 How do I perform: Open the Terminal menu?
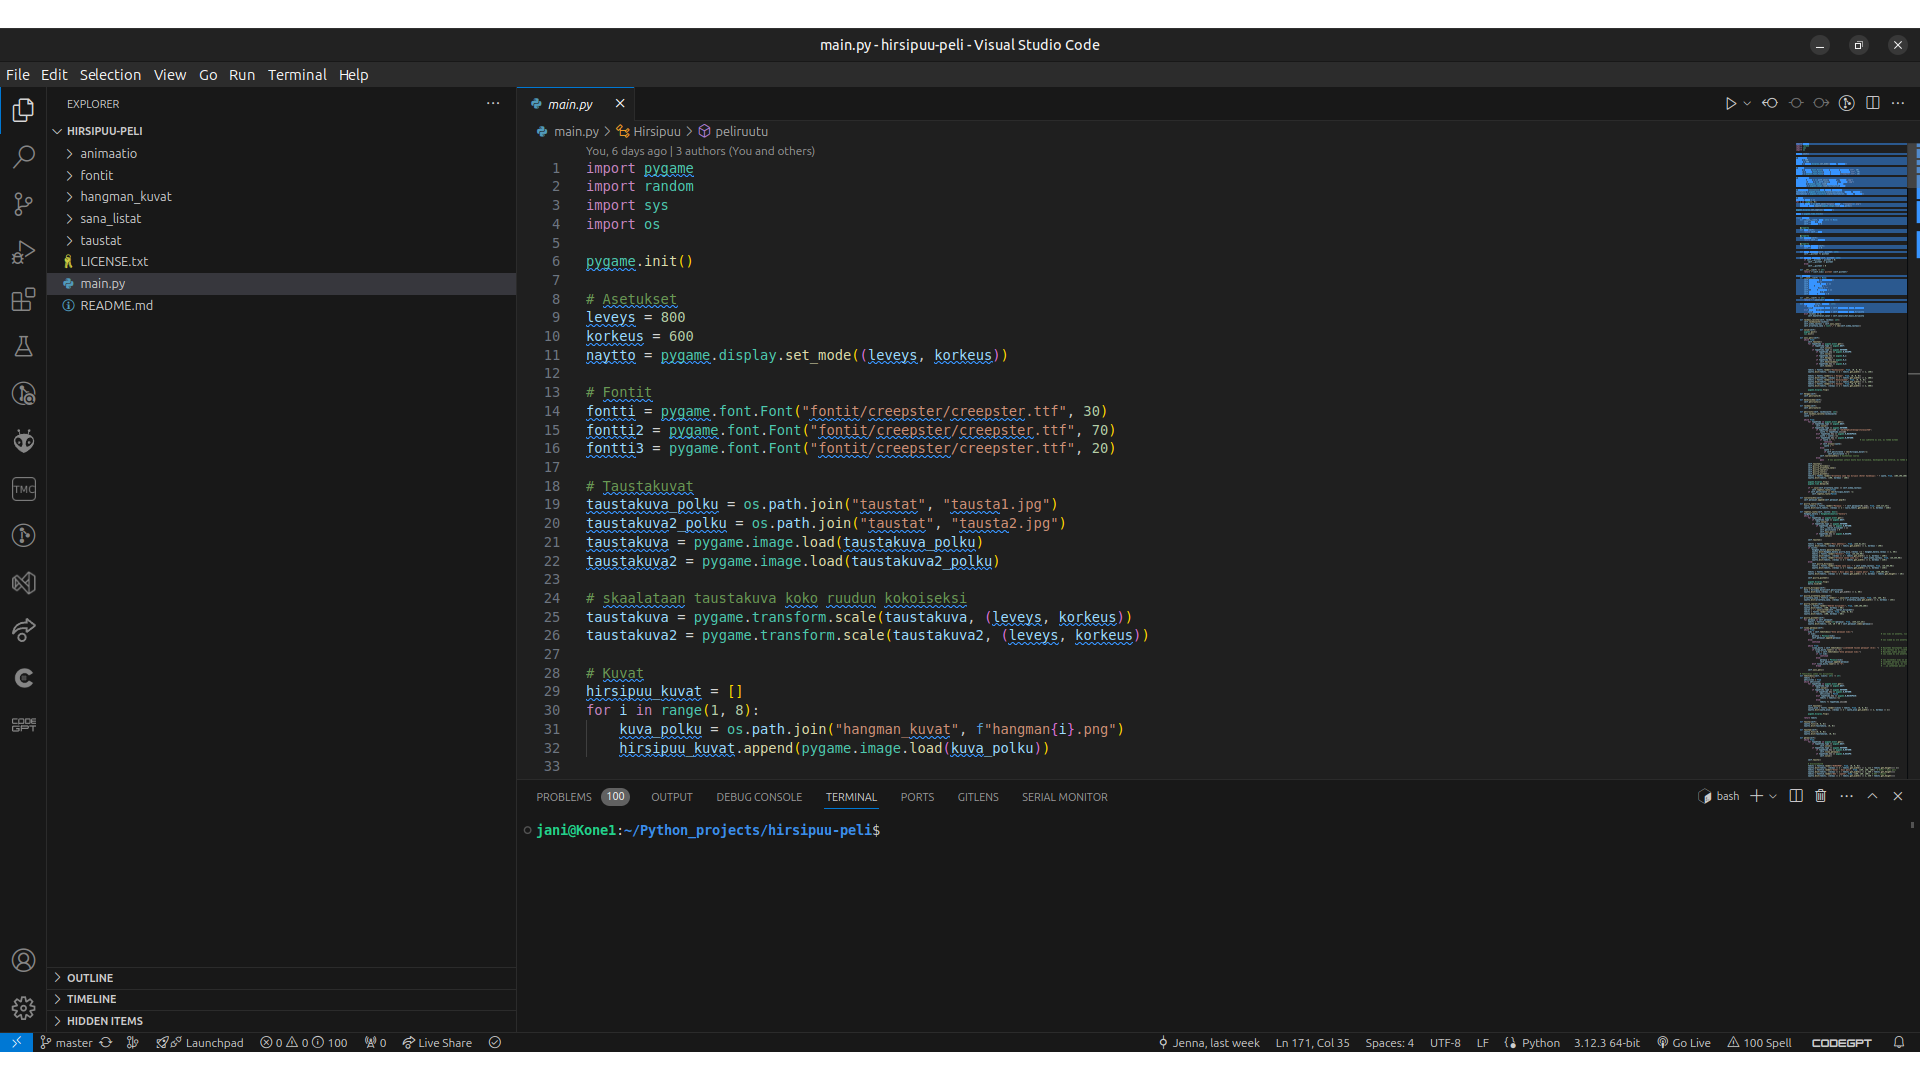297,75
